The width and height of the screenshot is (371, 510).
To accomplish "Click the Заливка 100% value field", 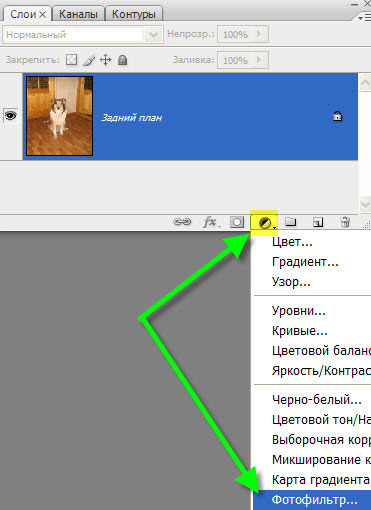I will click(235, 60).
